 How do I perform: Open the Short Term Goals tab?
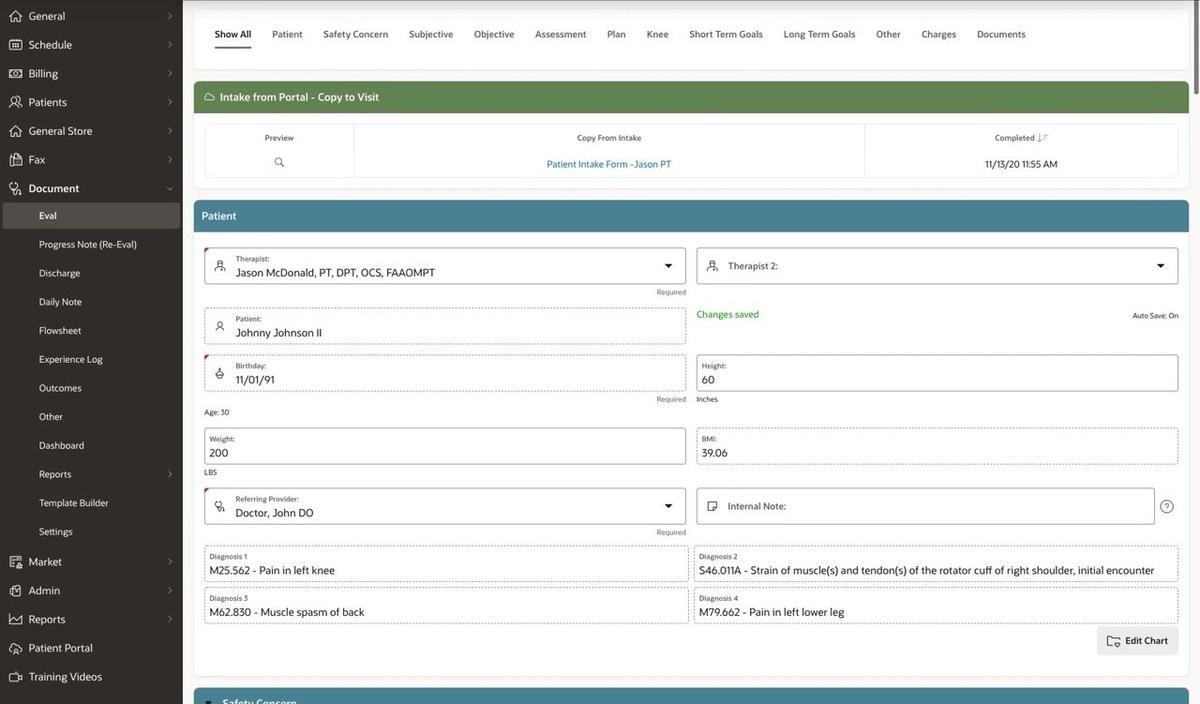point(725,34)
